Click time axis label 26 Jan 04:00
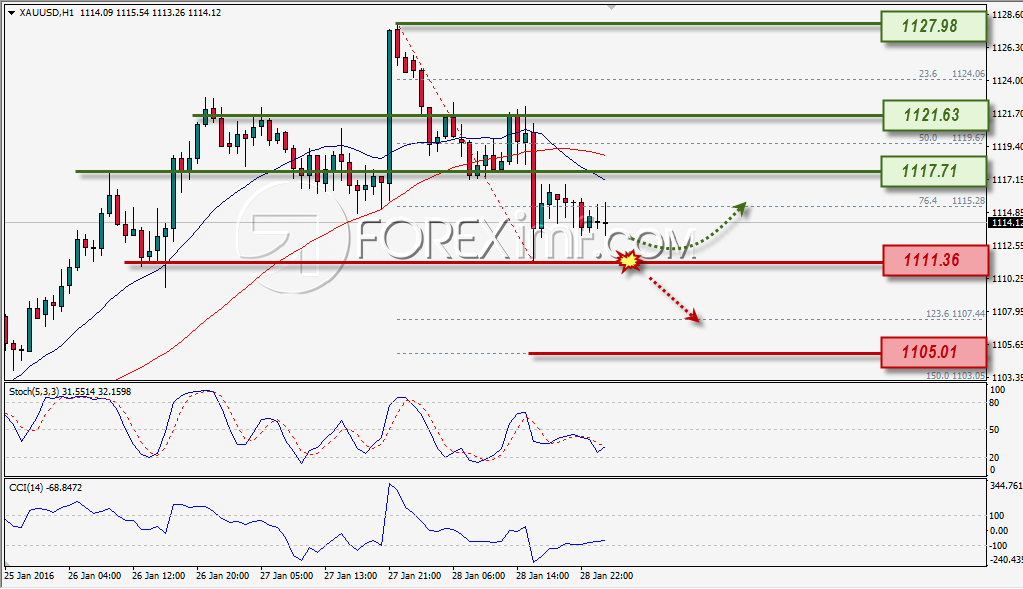The height and width of the screenshot is (589, 1023). pos(94,576)
